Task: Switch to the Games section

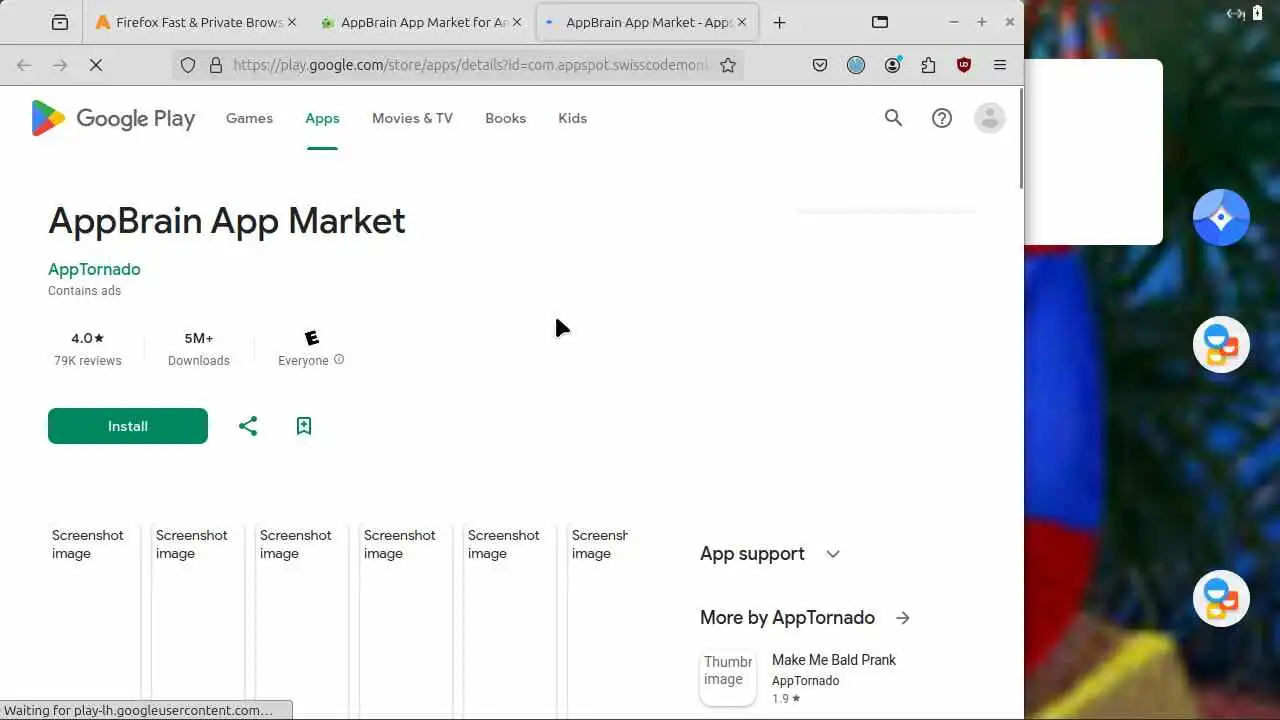Action: point(249,118)
